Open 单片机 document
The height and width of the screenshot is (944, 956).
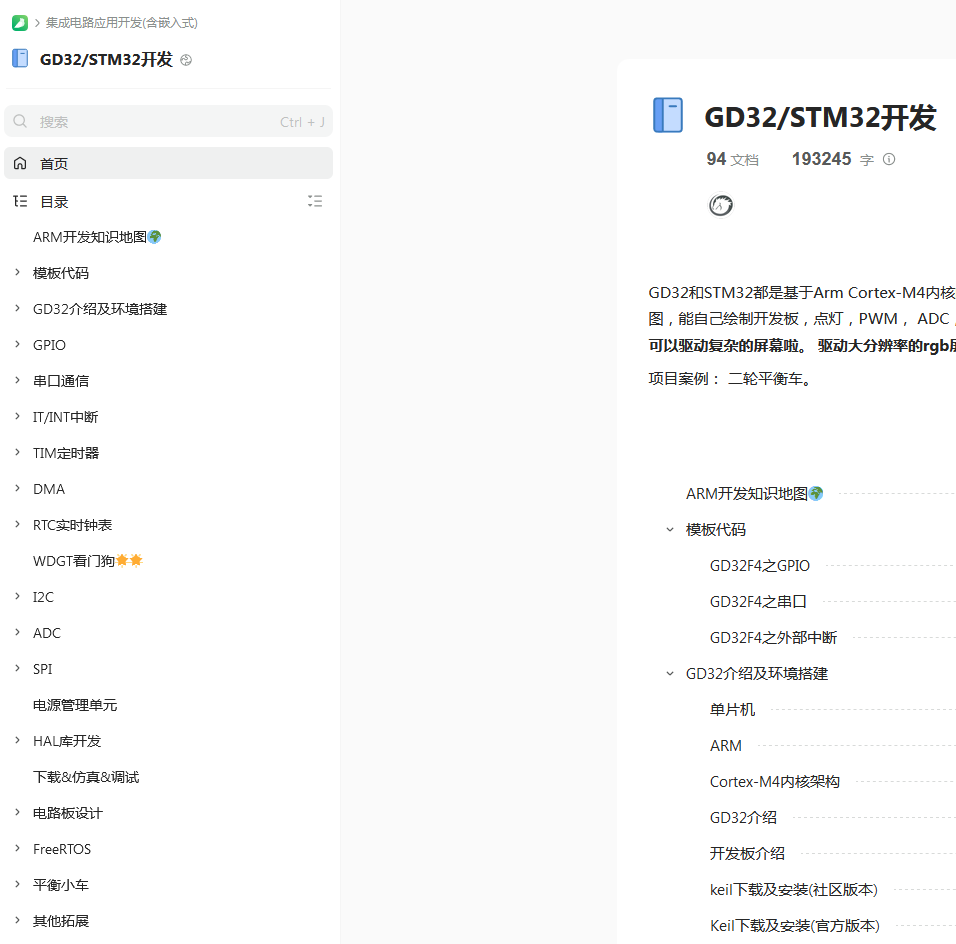(x=732, y=710)
